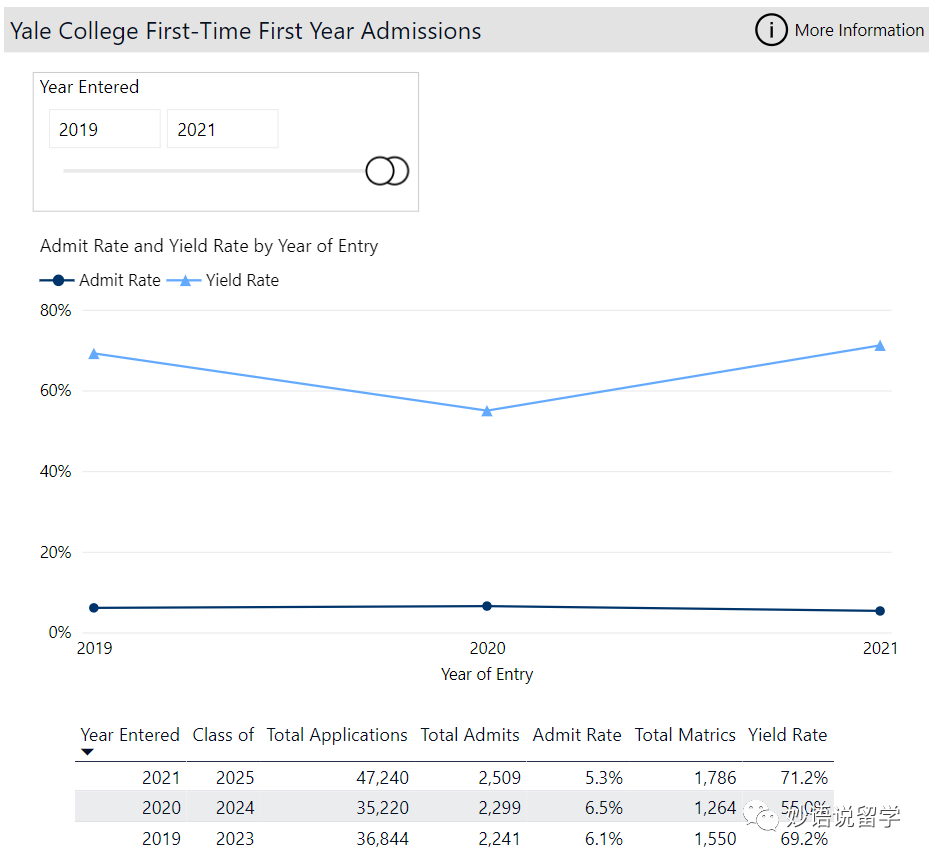Click the 80% y-axis label

(x=55, y=311)
